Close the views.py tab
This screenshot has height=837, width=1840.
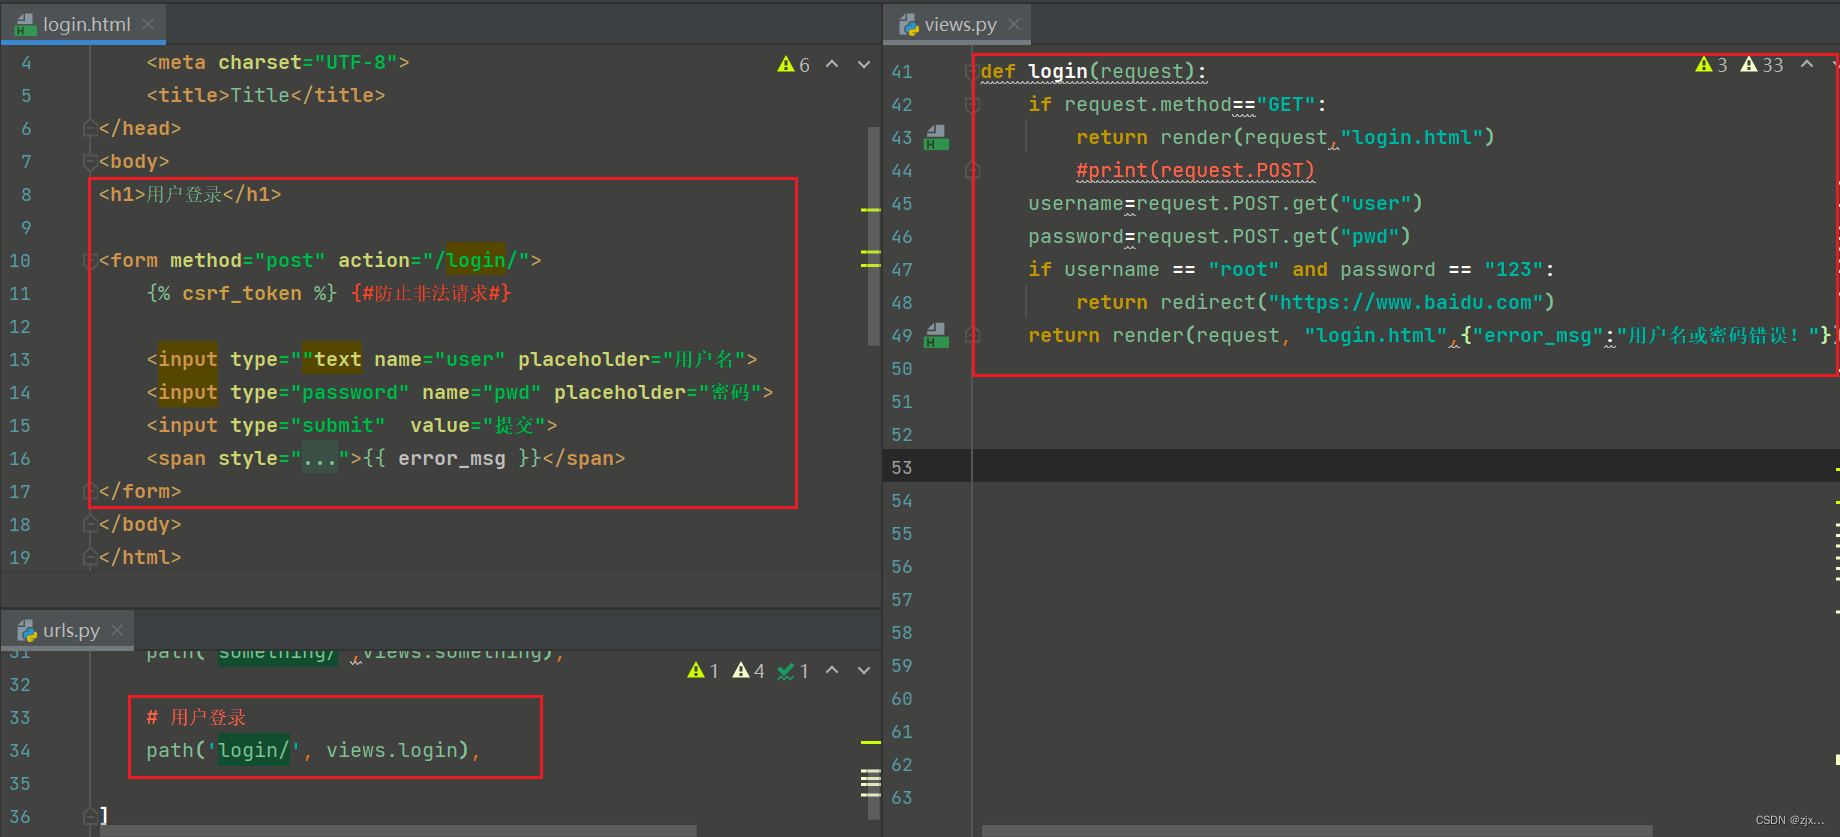point(1014,24)
